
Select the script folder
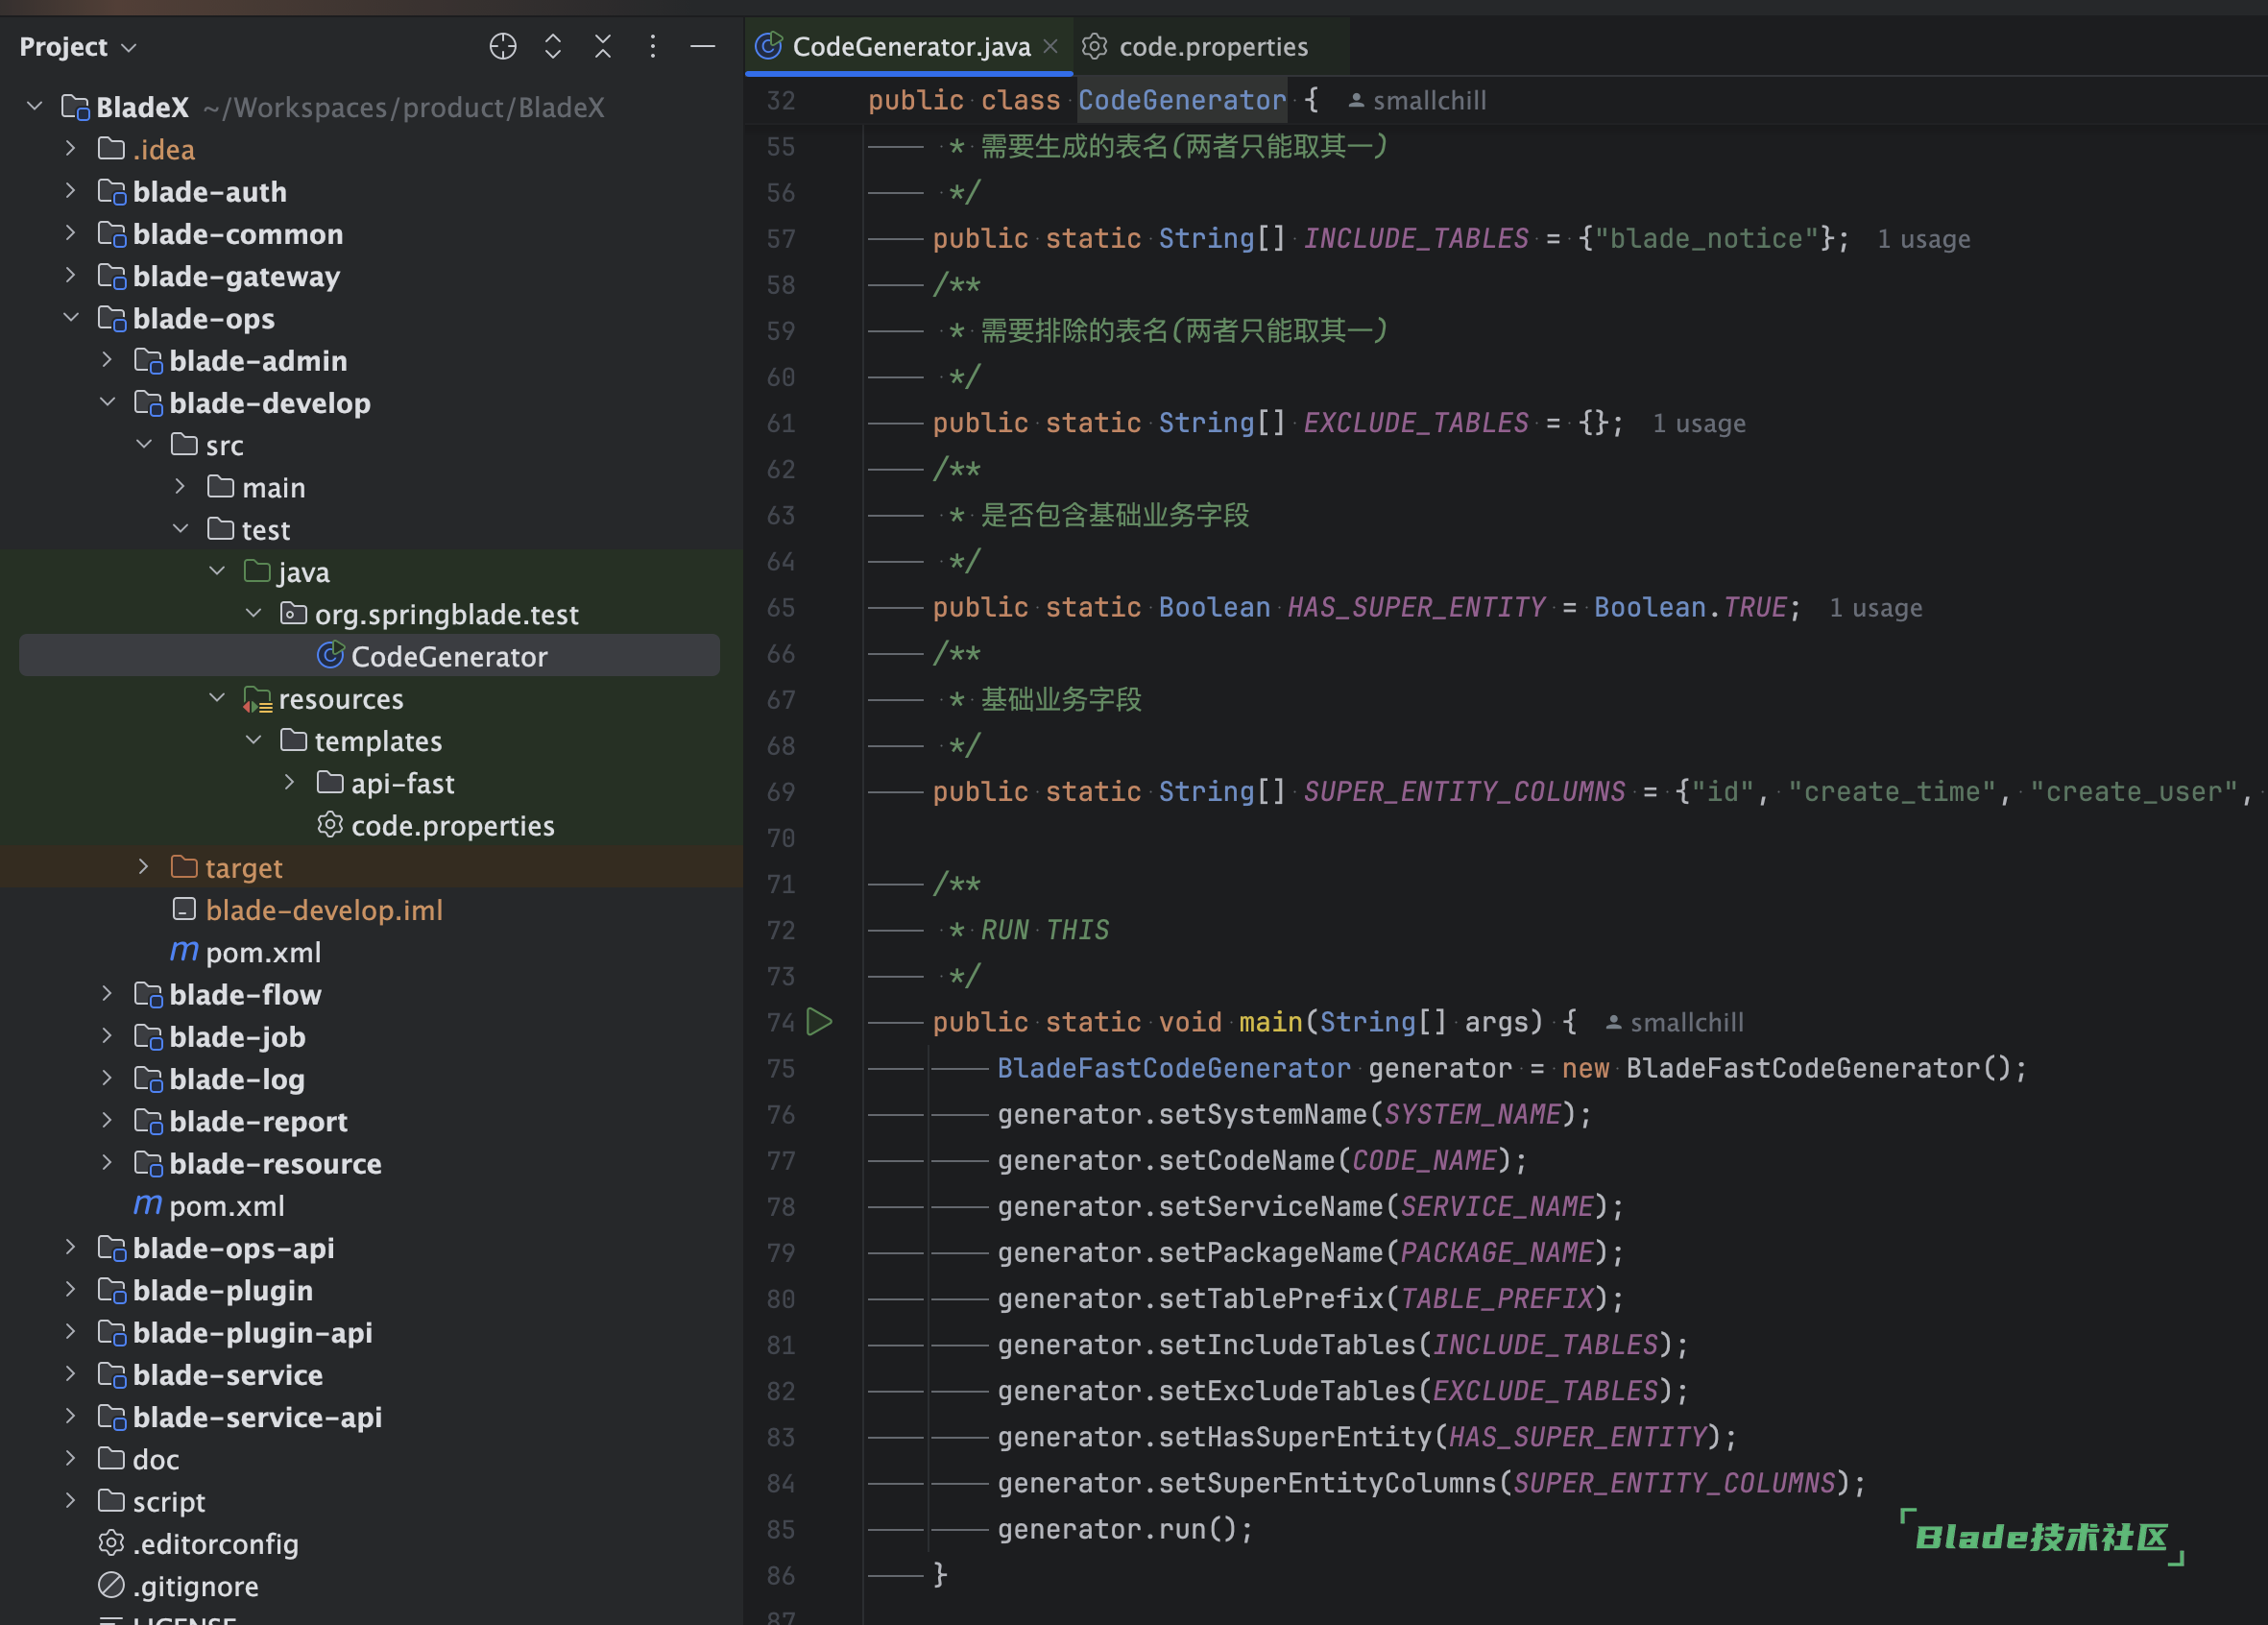pos(151,1501)
